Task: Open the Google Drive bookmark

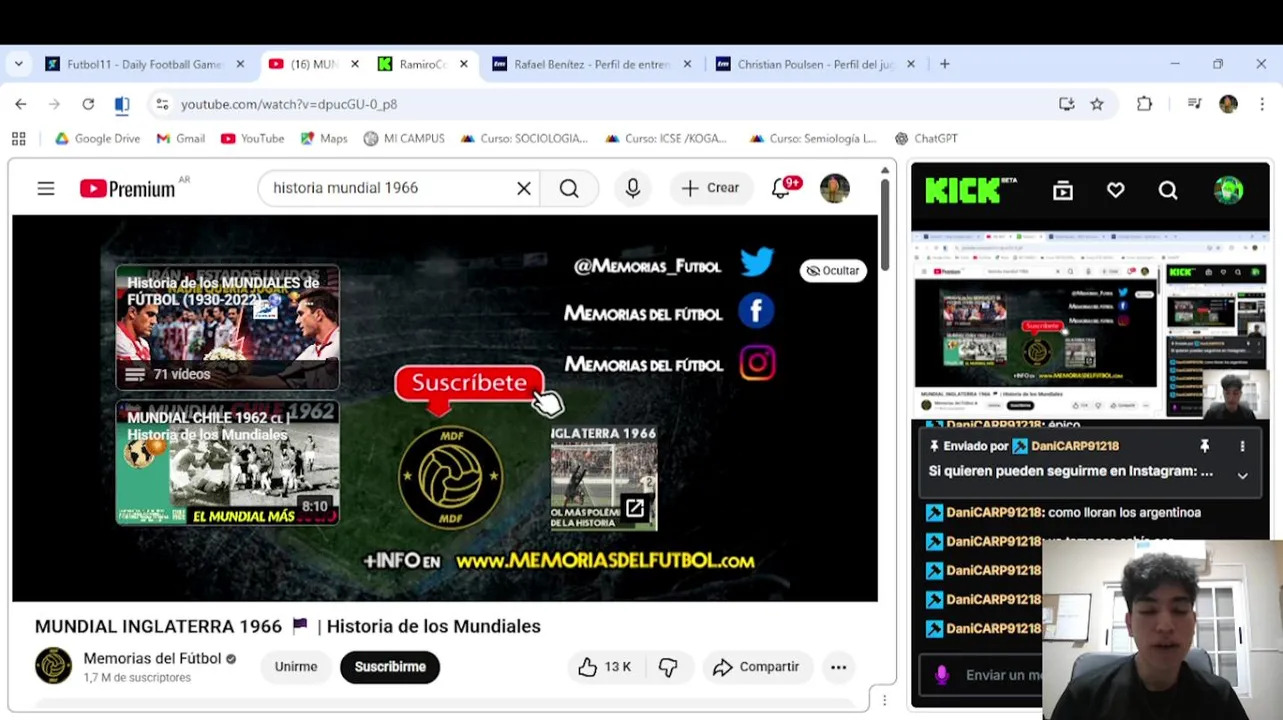Action: click(x=97, y=139)
